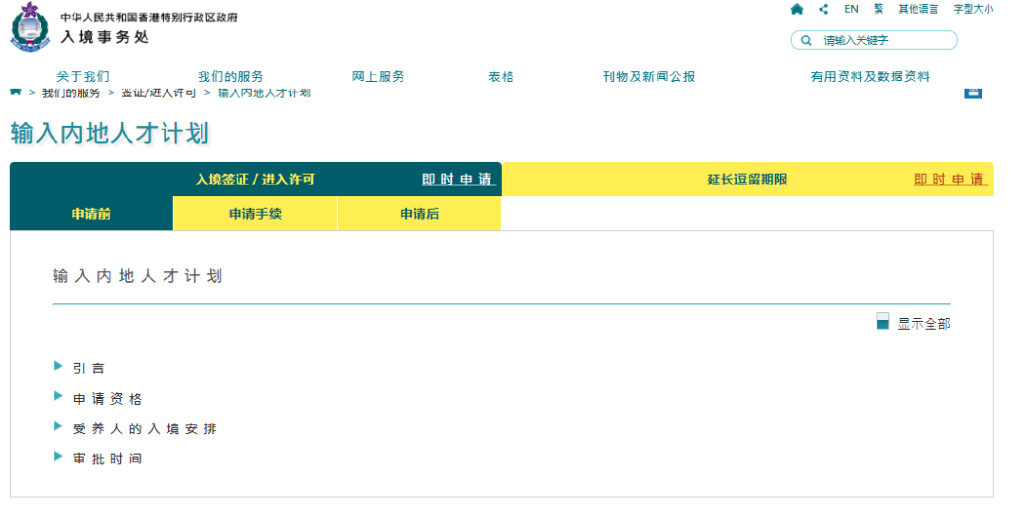The image size is (1024, 518).
Task: Select the 延长逗留期限 tab
Action: point(747,180)
